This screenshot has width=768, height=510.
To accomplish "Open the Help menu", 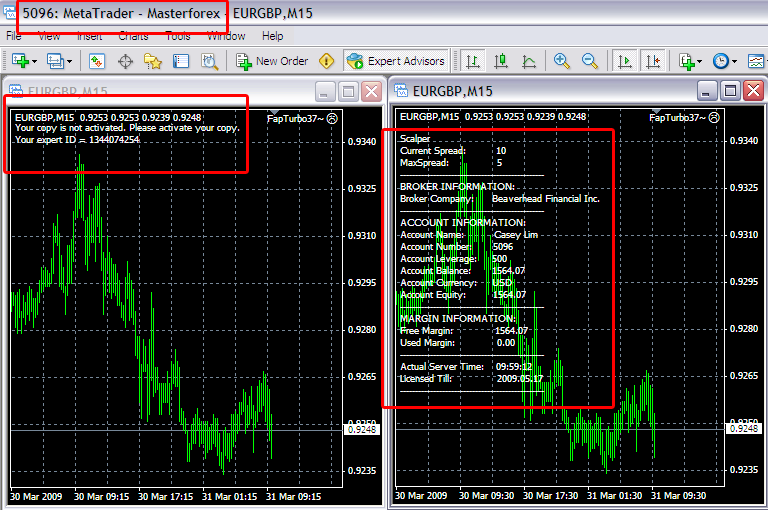I will [272, 36].
